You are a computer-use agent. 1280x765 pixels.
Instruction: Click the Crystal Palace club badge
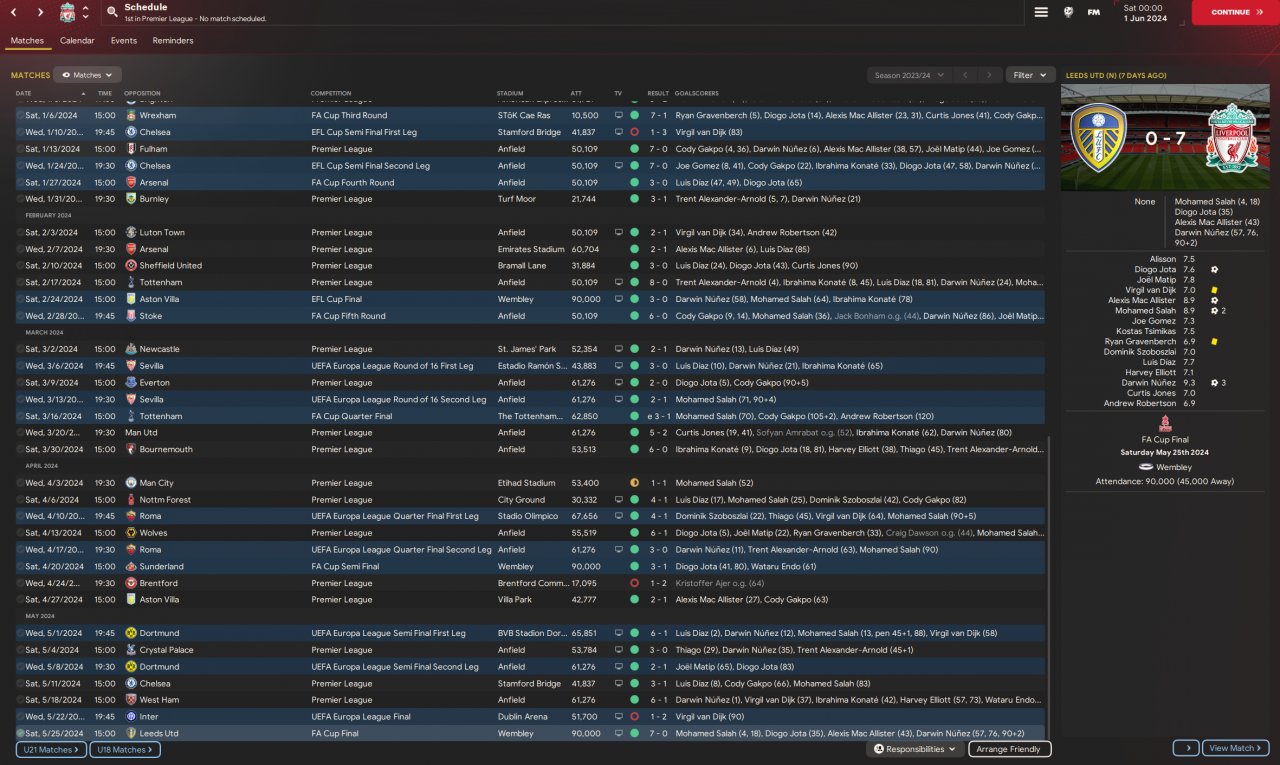point(131,650)
